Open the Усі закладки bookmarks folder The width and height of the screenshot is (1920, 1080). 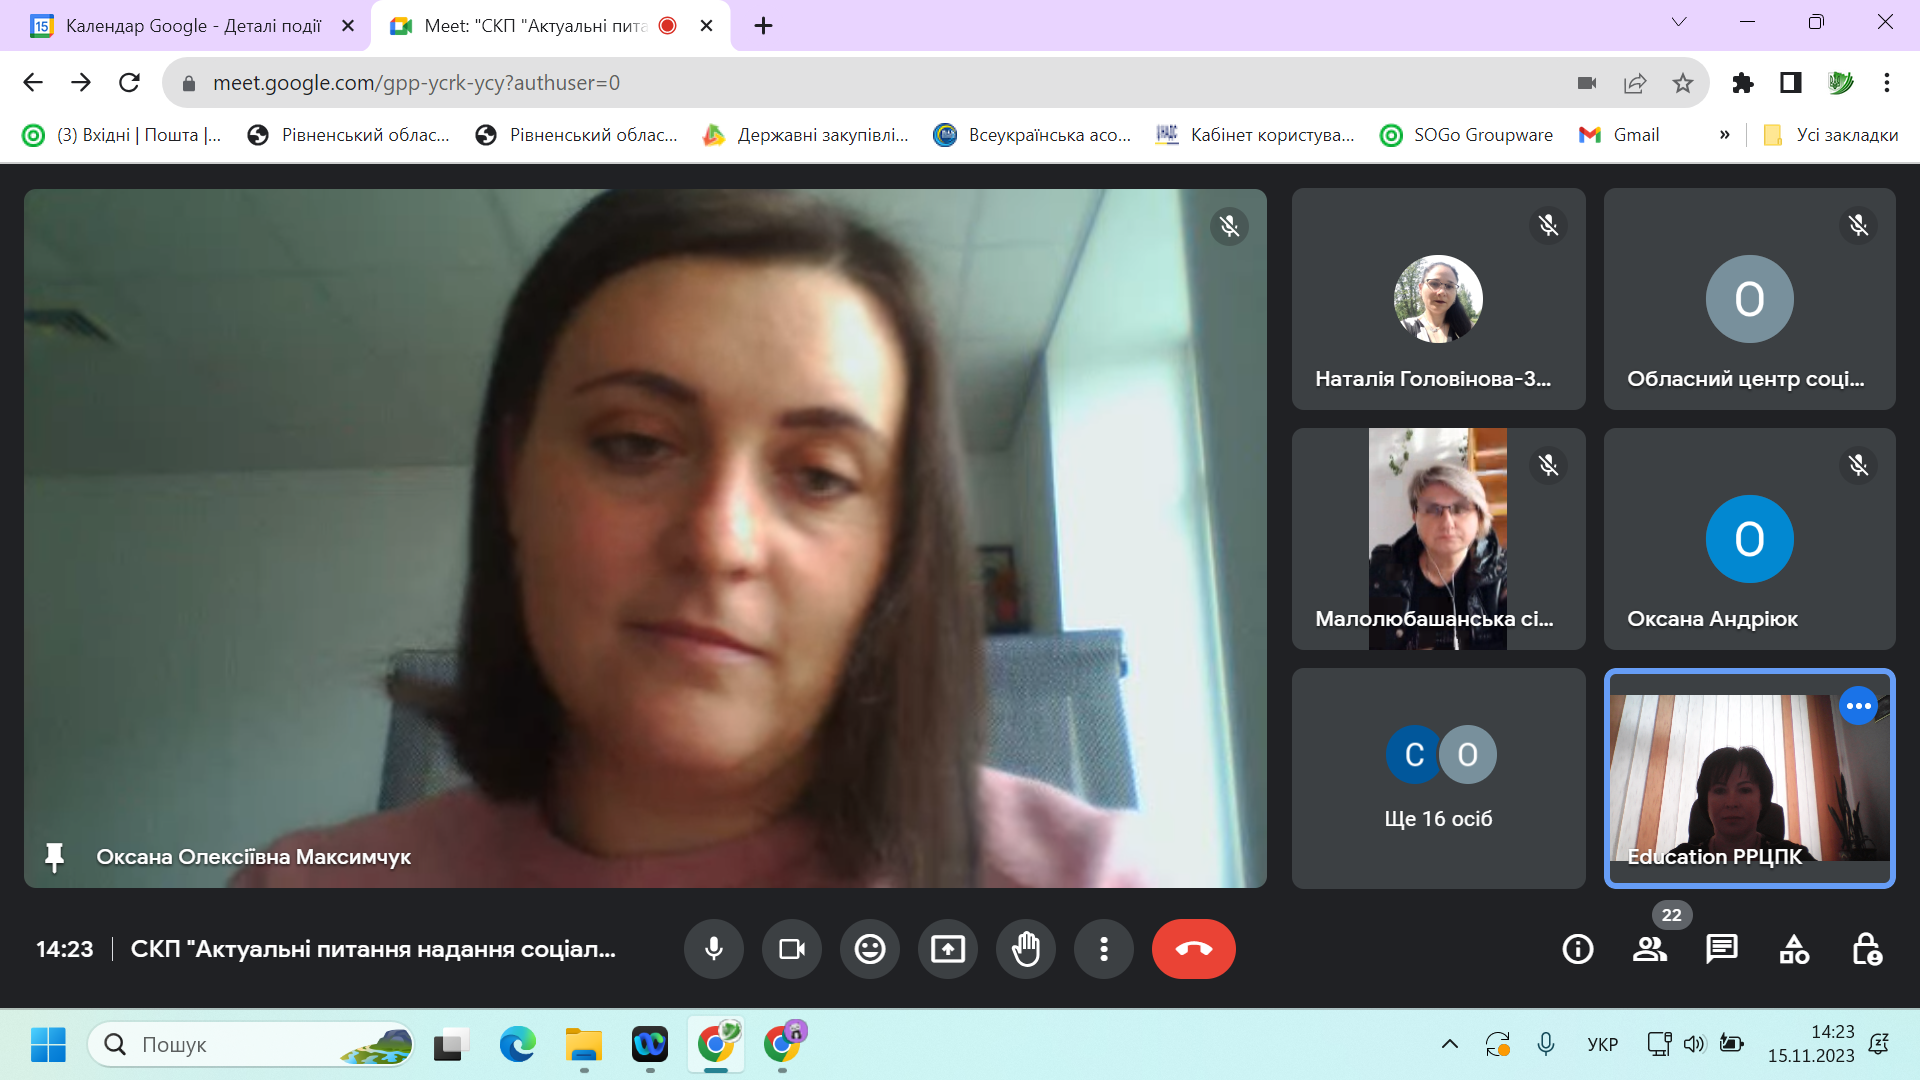[x=1829, y=135]
